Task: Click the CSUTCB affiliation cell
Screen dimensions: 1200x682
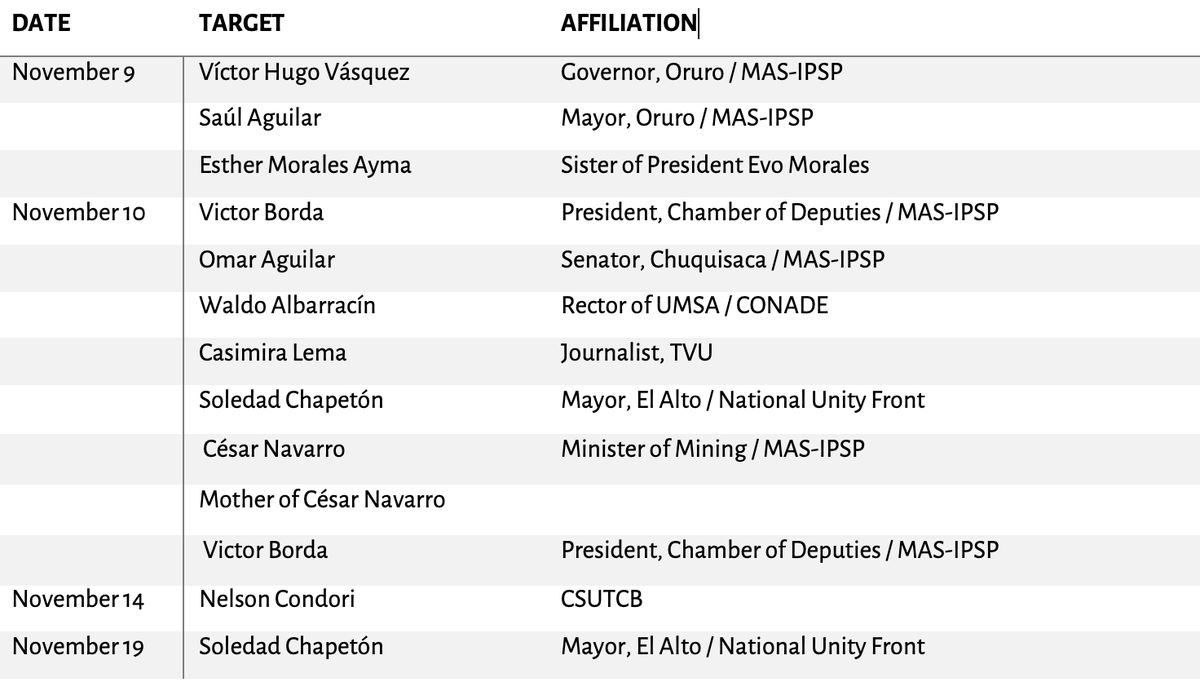Action: tap(602, 599)
